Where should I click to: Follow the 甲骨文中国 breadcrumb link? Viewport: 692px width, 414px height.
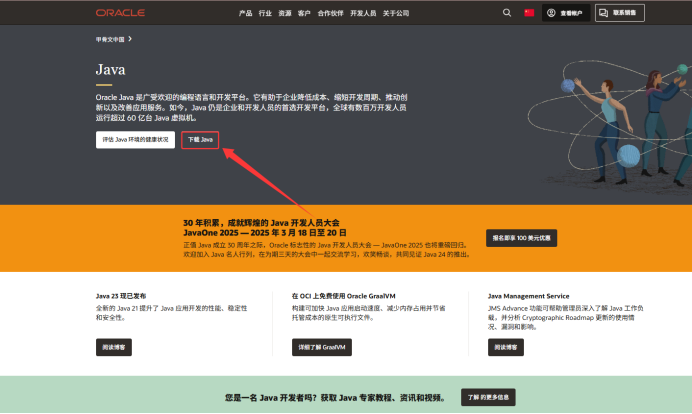110,39
